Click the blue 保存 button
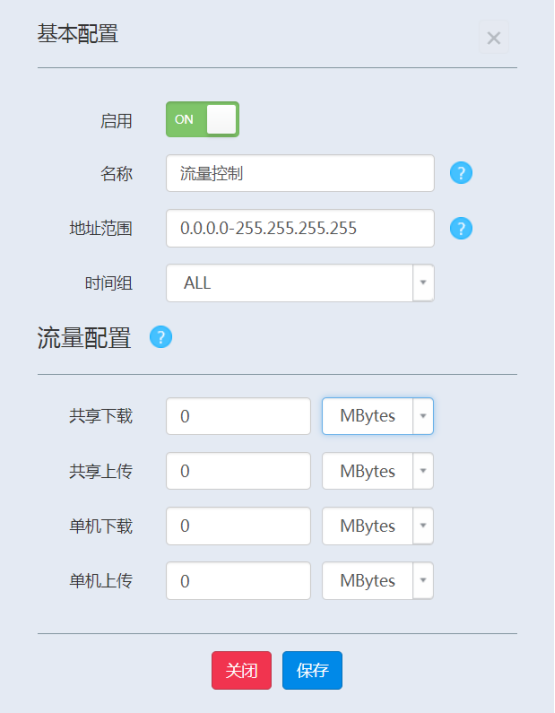 click(312, 670)
